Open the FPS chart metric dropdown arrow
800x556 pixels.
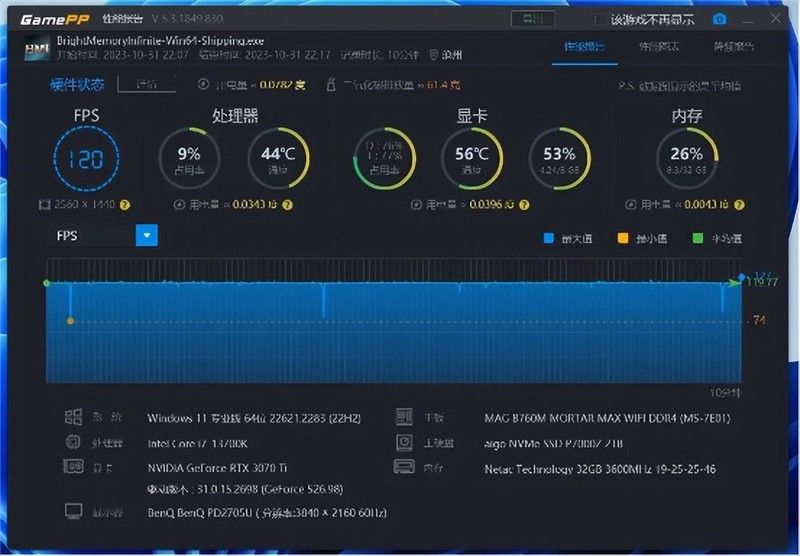click(147, 235)
